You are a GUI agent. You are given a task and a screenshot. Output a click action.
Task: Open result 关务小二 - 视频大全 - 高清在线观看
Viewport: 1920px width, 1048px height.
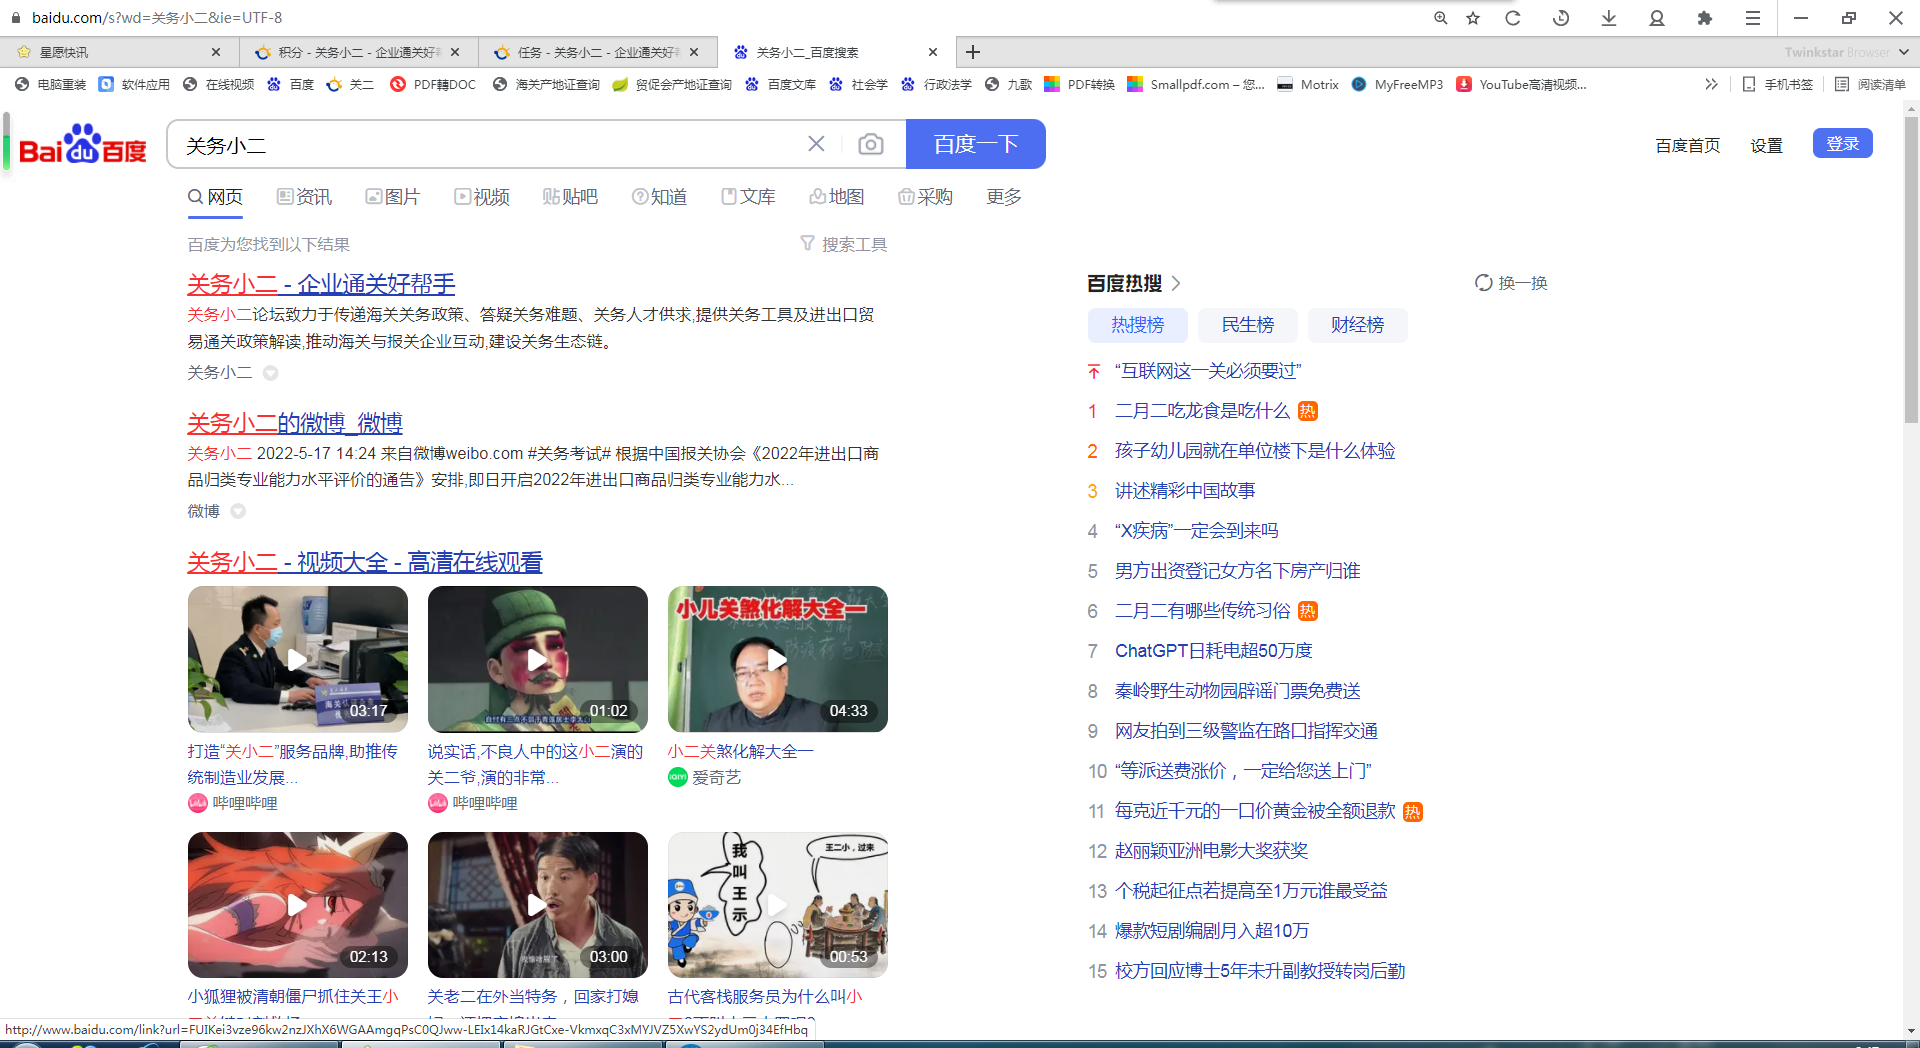coord(365,562)
